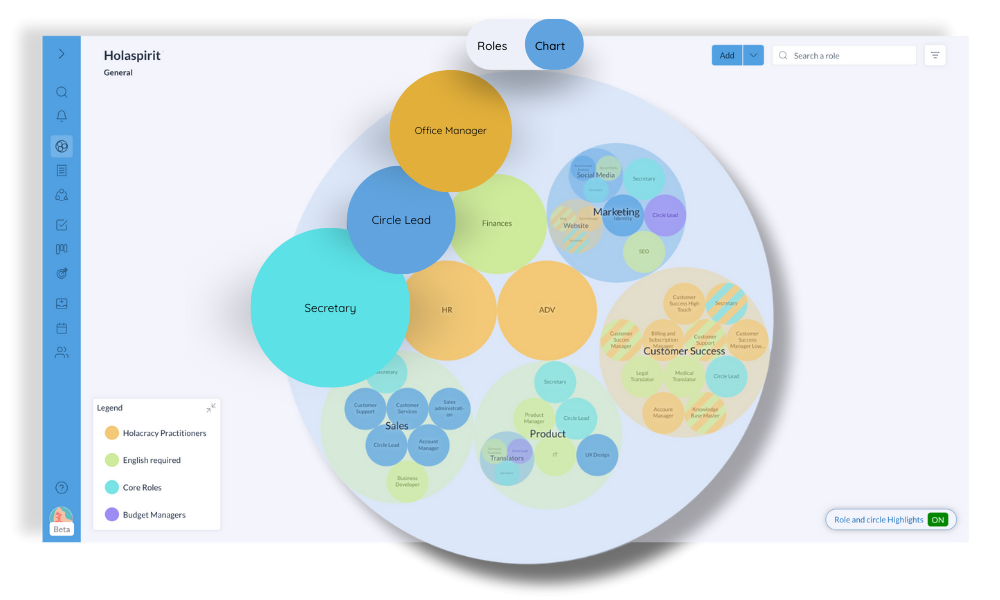Screen dimensions: 1000x600
Task: Open the Add button dropdown arrow
Action: pyautogui.click(x=753, y=55)
